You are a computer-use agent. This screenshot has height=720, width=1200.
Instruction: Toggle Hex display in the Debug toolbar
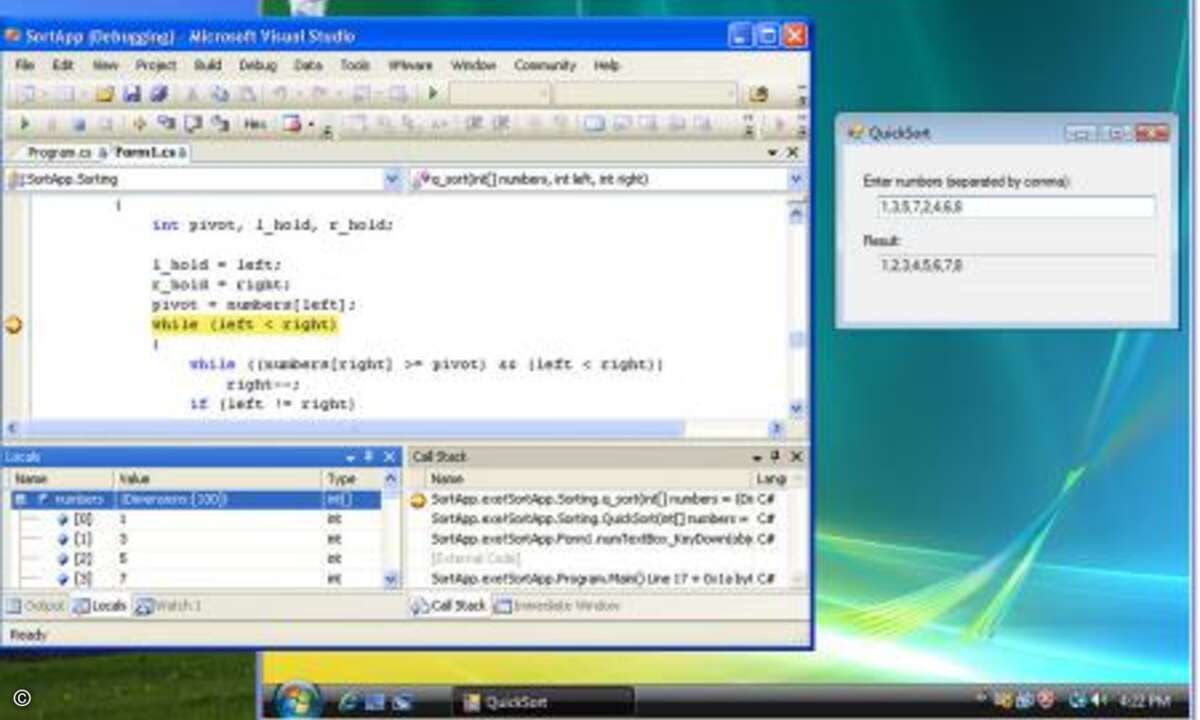tap(256, 124)
